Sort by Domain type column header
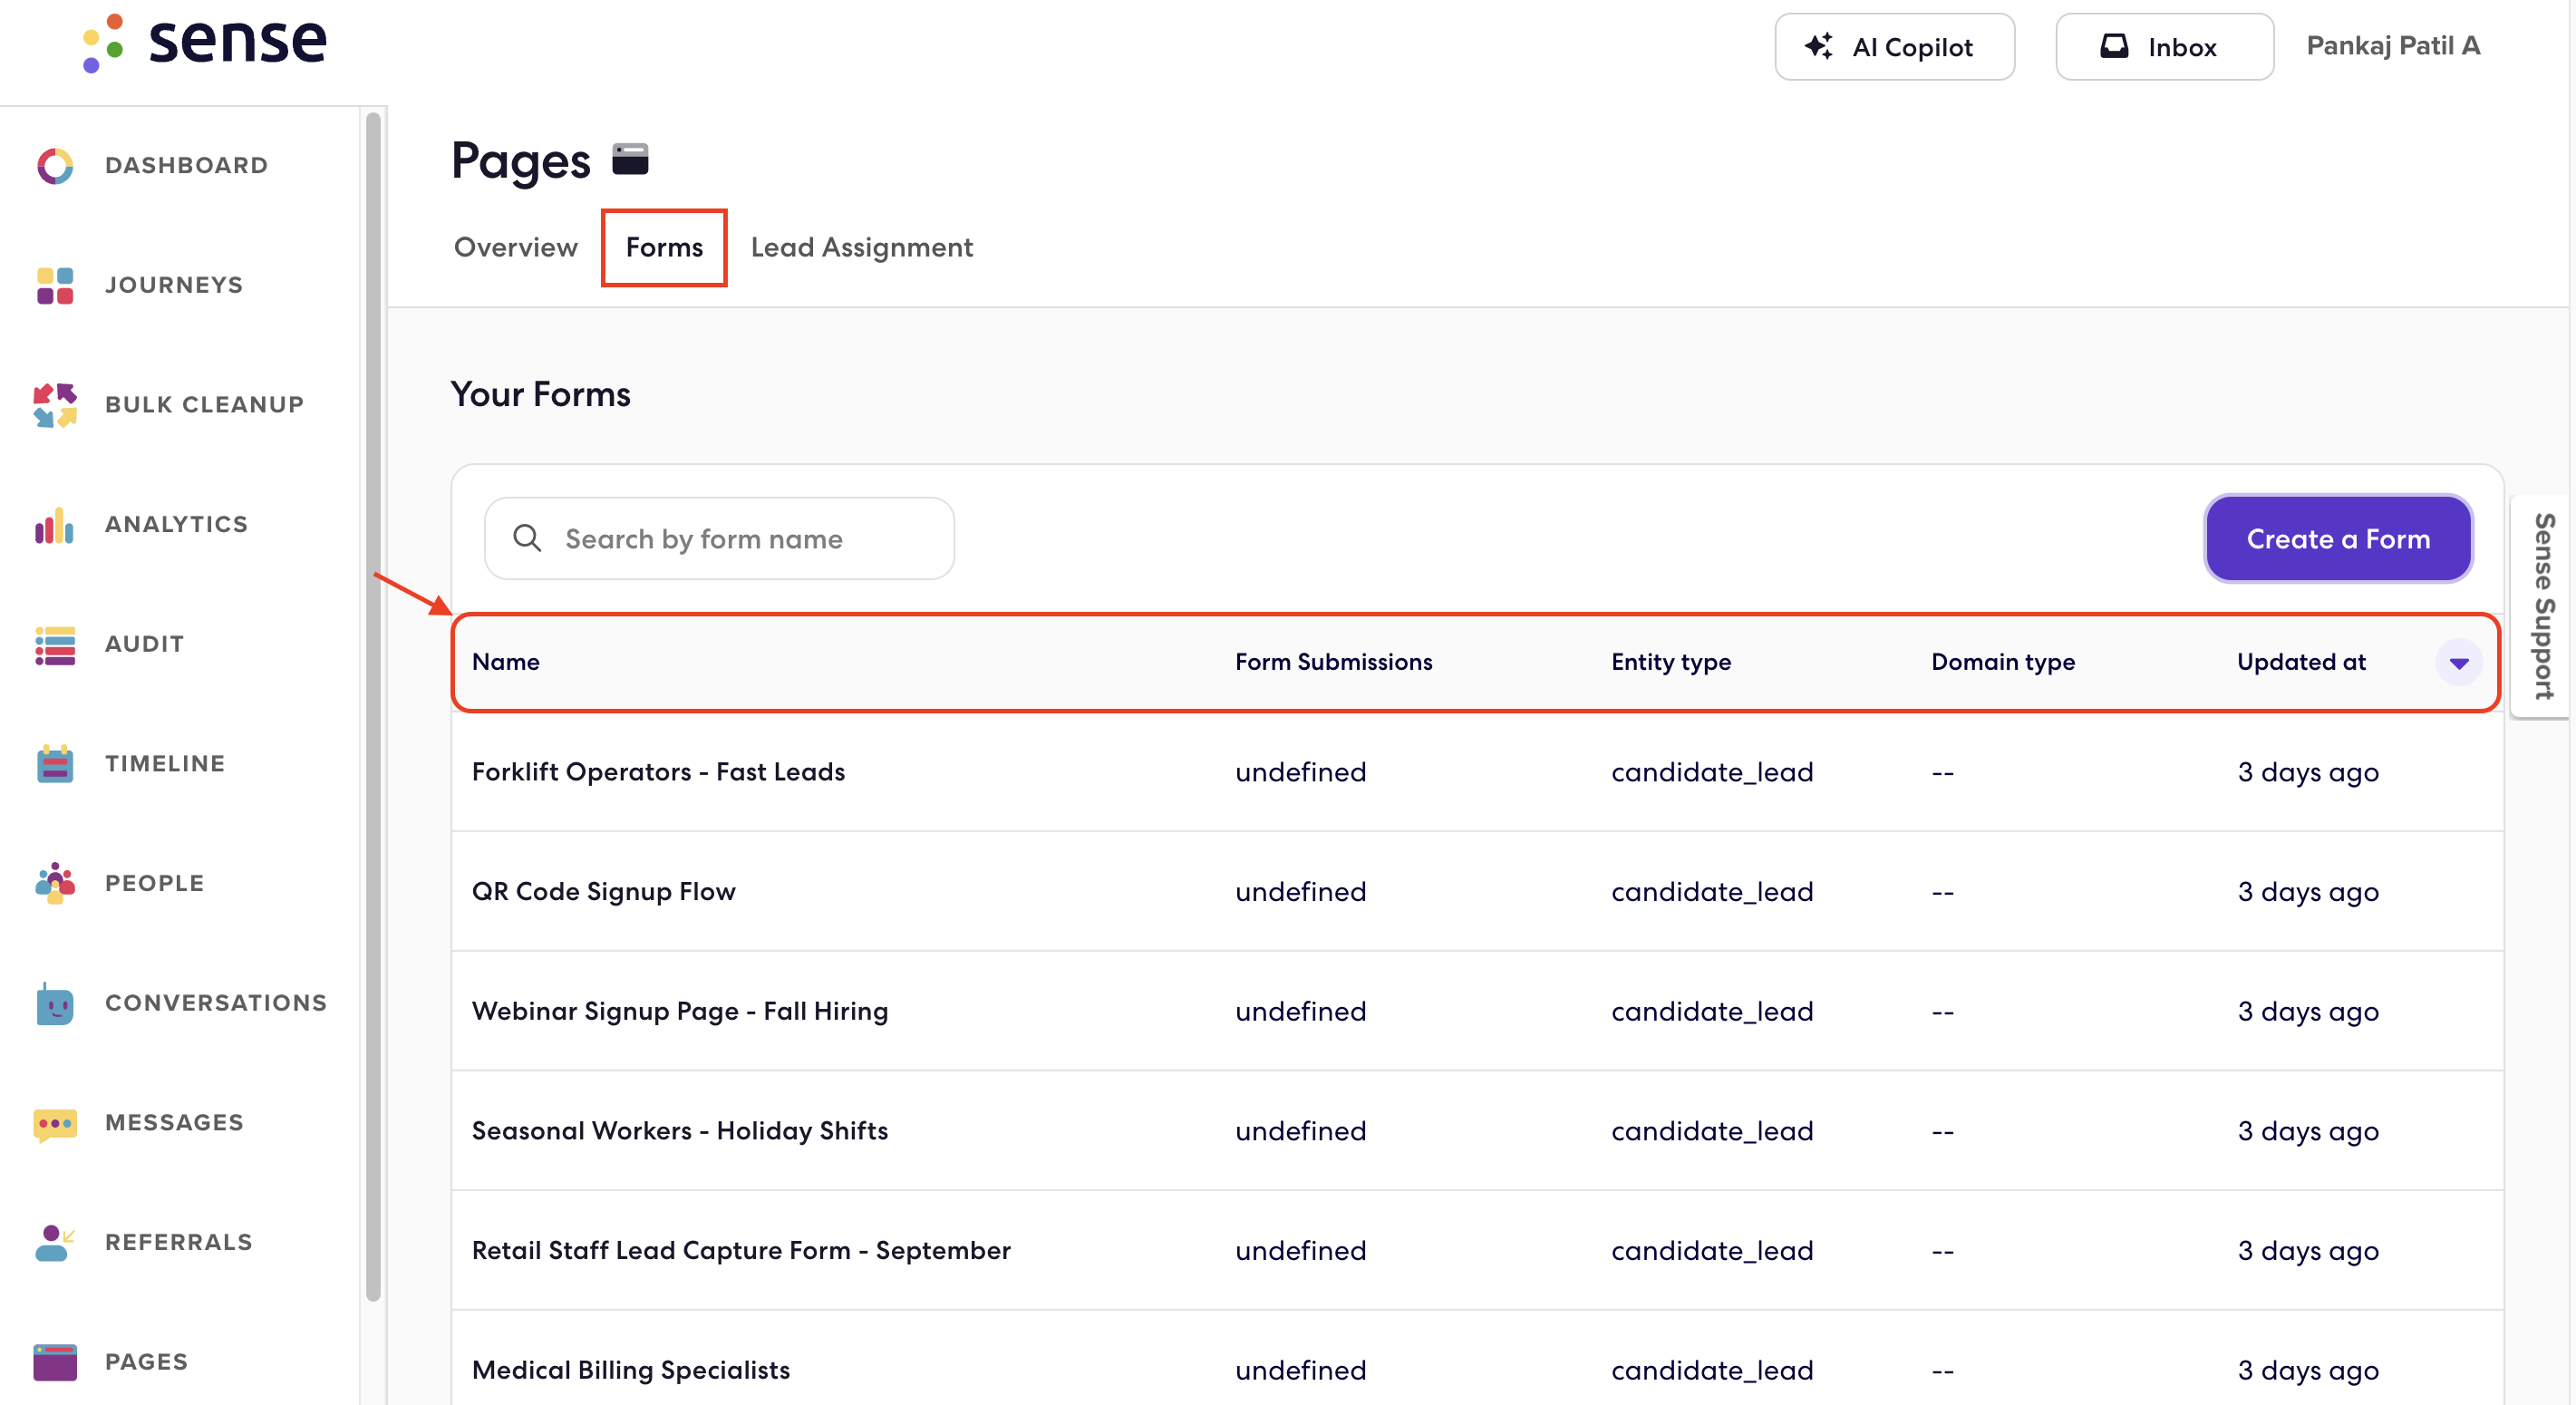 (2003, 662)
